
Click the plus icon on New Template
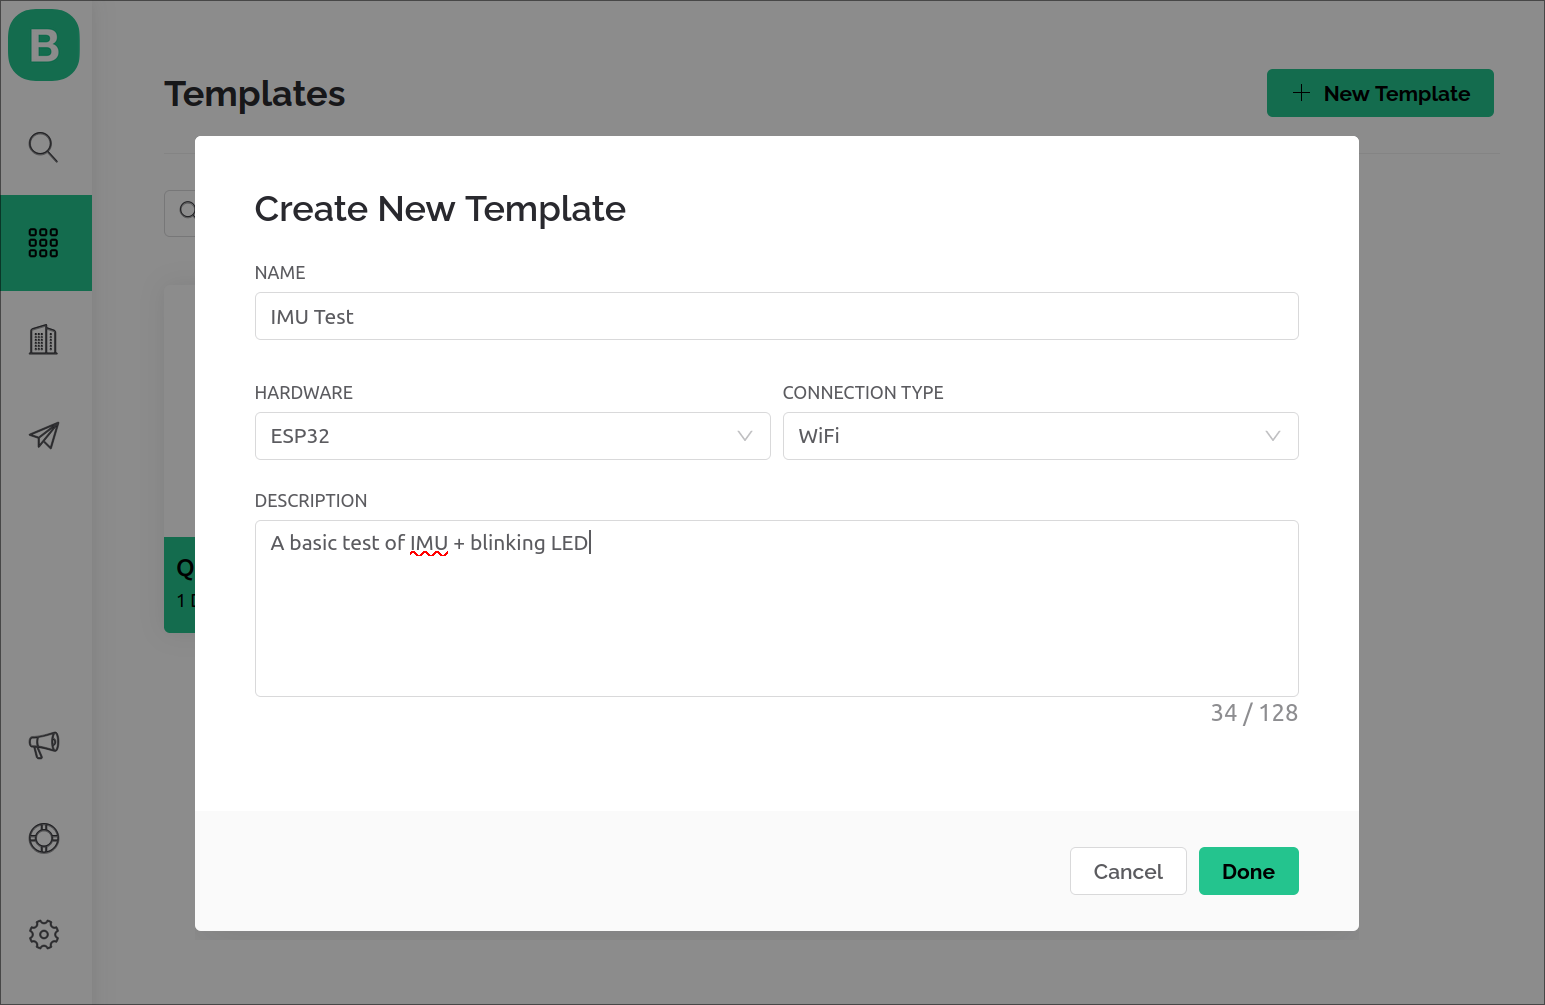pyautogui.click(x=1301, y=93)
